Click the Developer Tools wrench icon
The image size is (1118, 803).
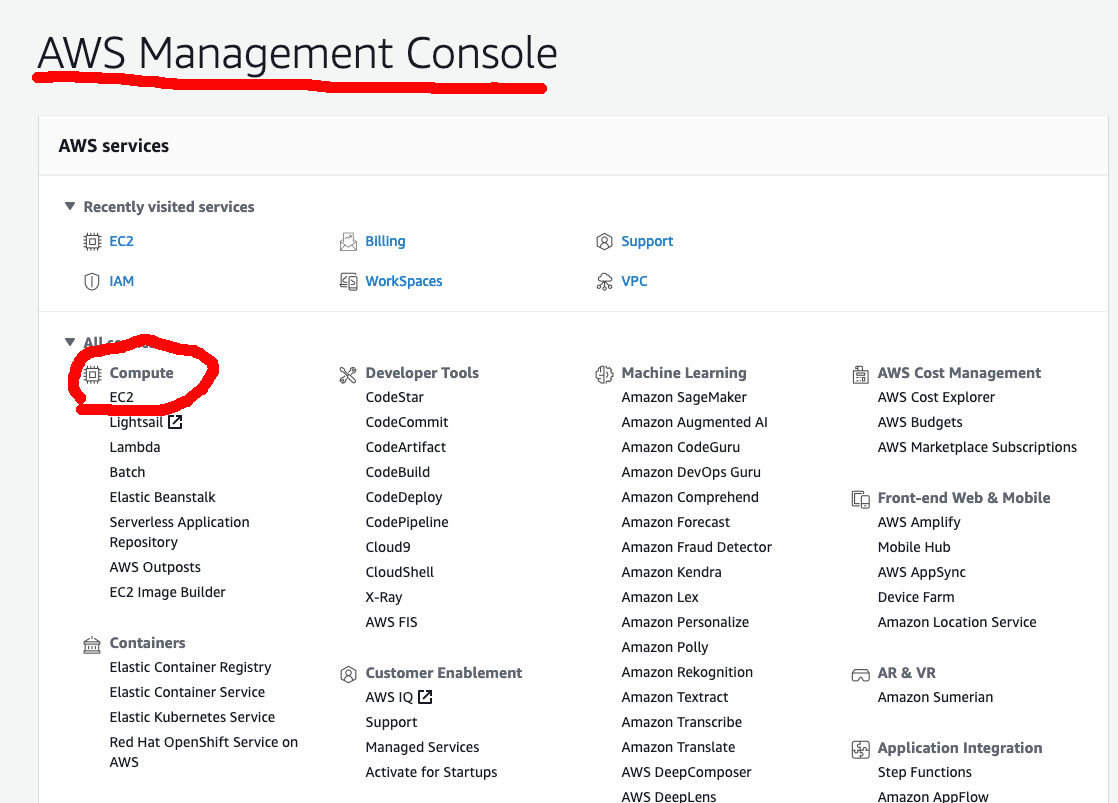[348, 374]
